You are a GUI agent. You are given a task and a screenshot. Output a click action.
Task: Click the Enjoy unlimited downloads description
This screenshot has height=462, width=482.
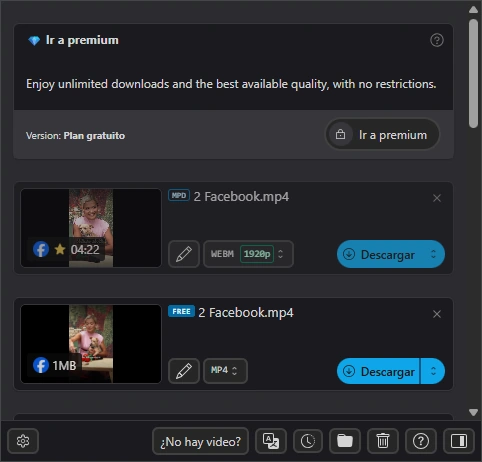coord(231,84)
